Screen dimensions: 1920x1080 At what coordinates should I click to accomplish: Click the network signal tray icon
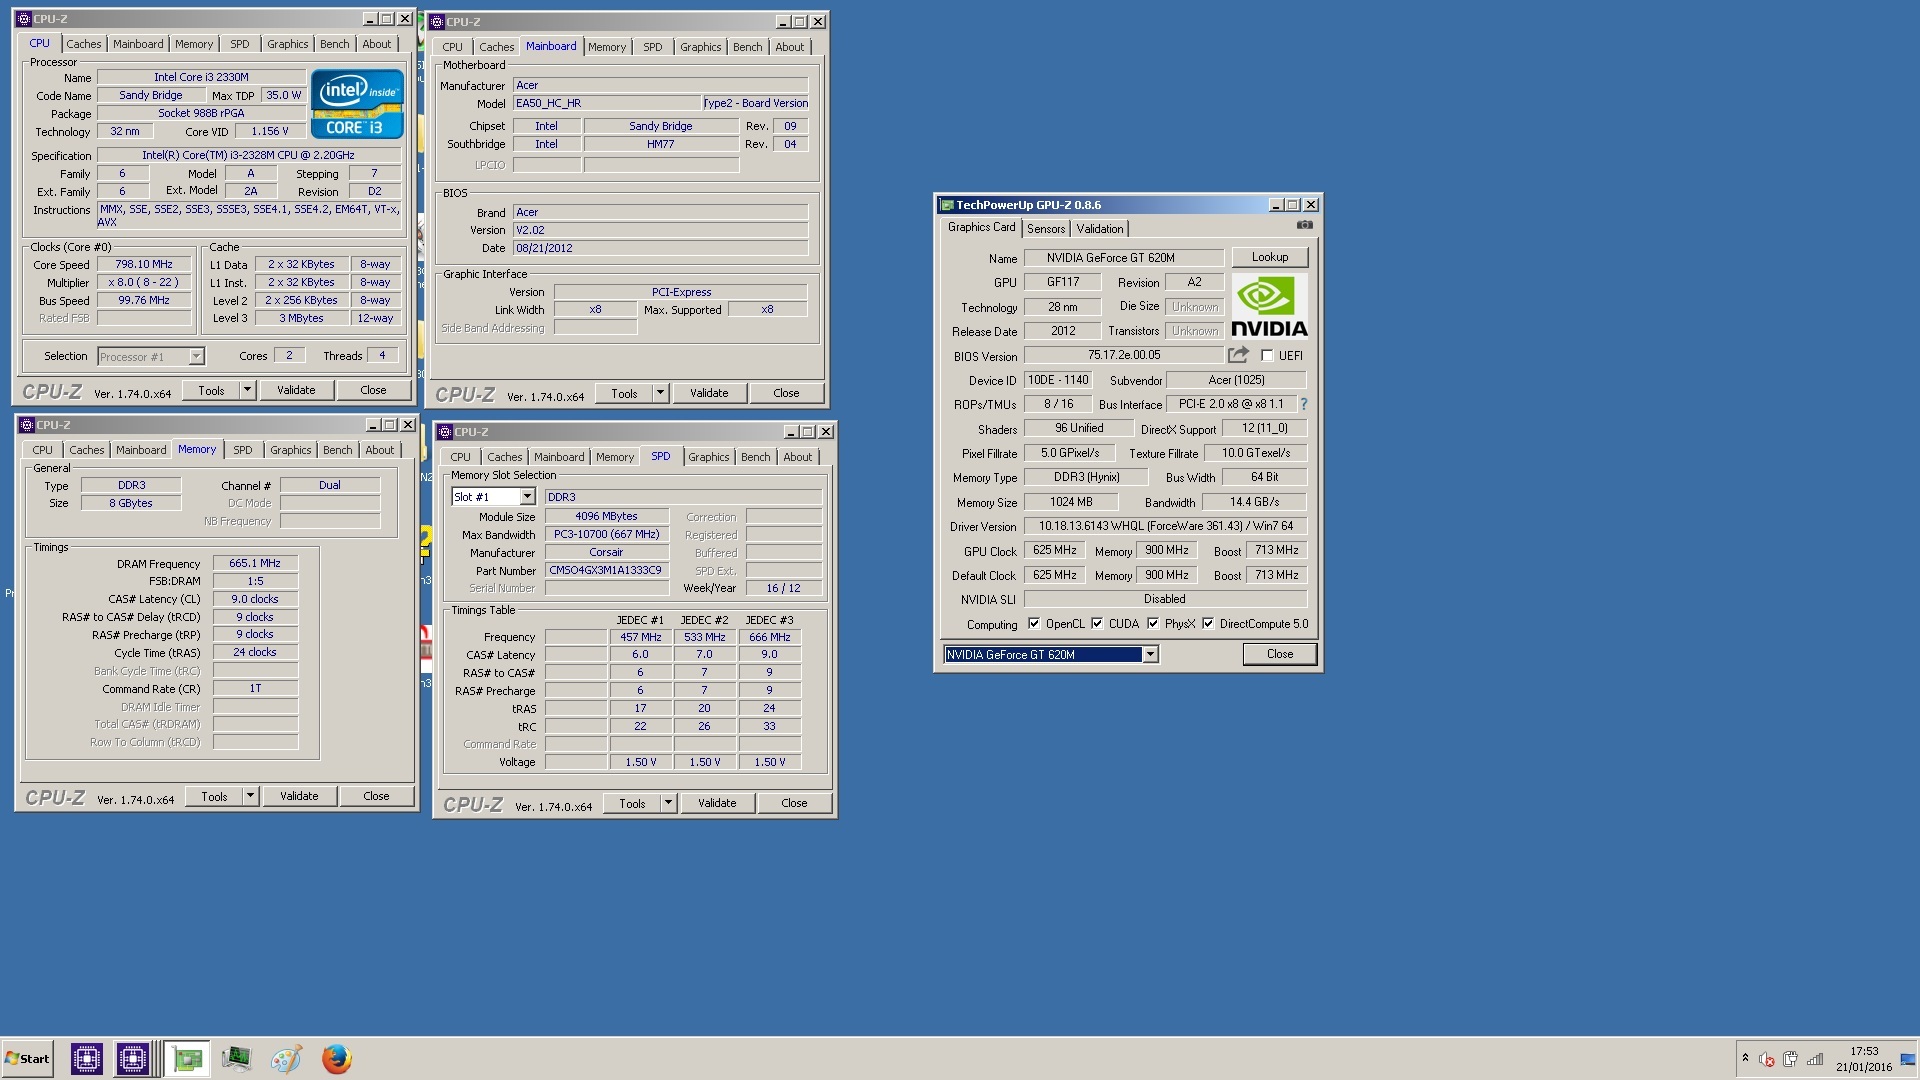coord(1815,1059)
